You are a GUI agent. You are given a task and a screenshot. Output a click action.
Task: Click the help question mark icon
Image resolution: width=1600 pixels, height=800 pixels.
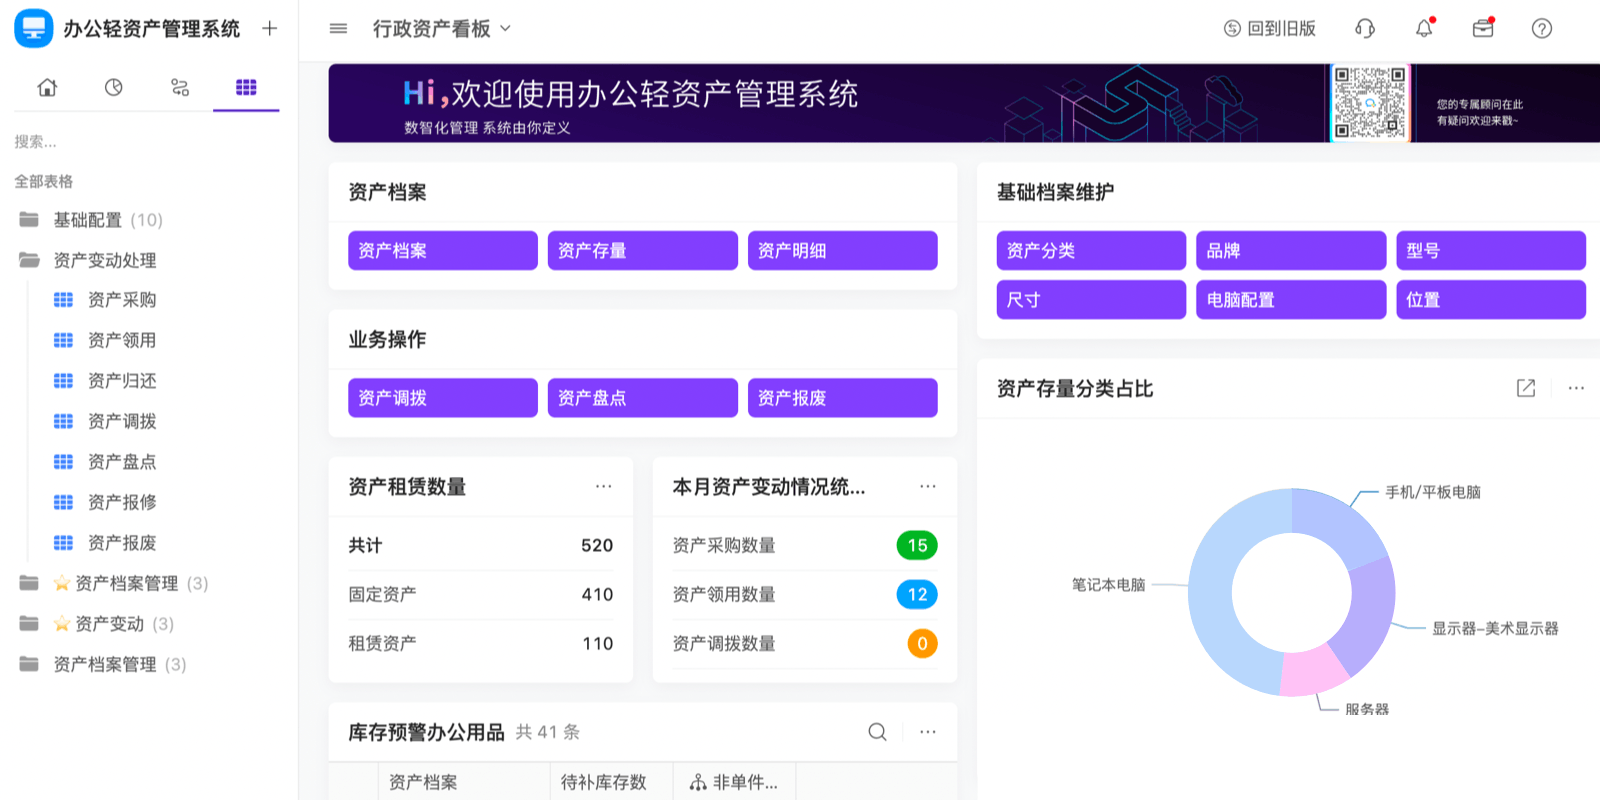tap(1541, 29)
